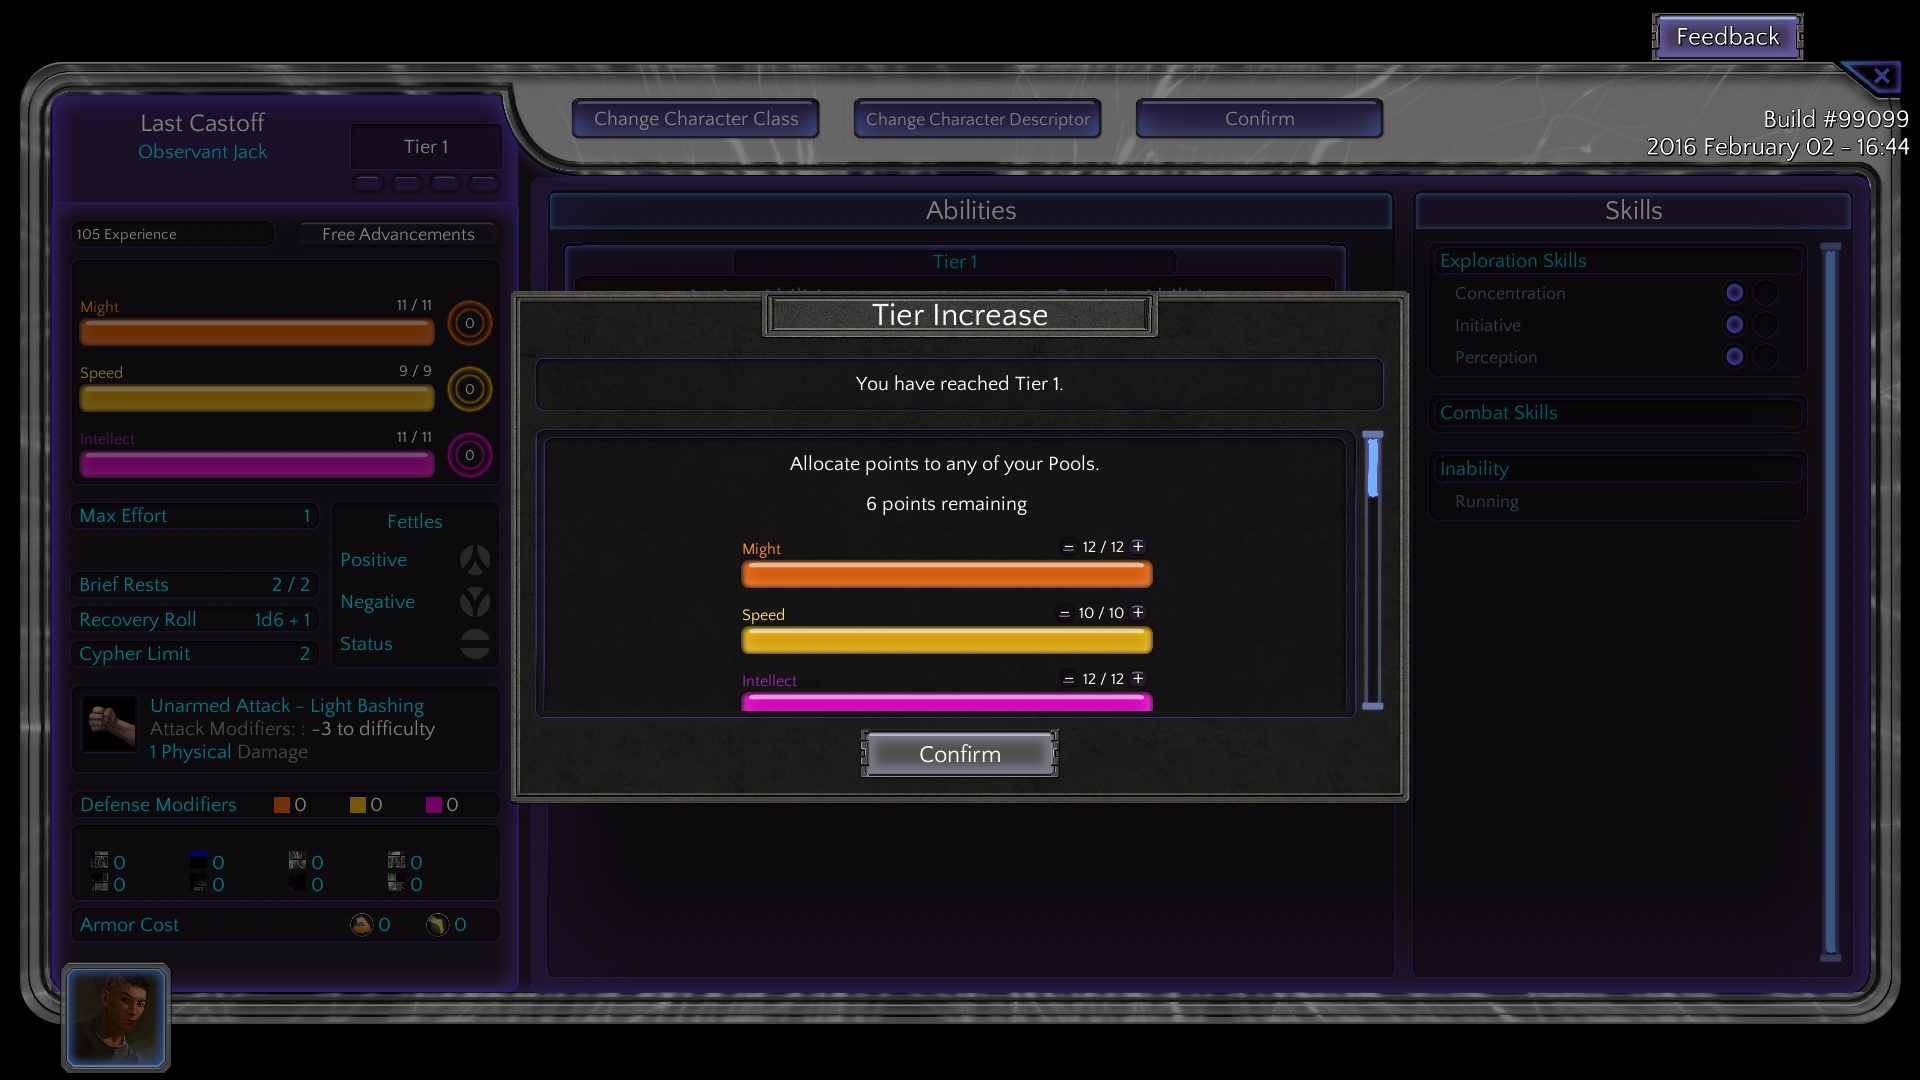Toggle Concentration skill first radio dot
1920x1080 pixels.
(x=1735, y=293)
